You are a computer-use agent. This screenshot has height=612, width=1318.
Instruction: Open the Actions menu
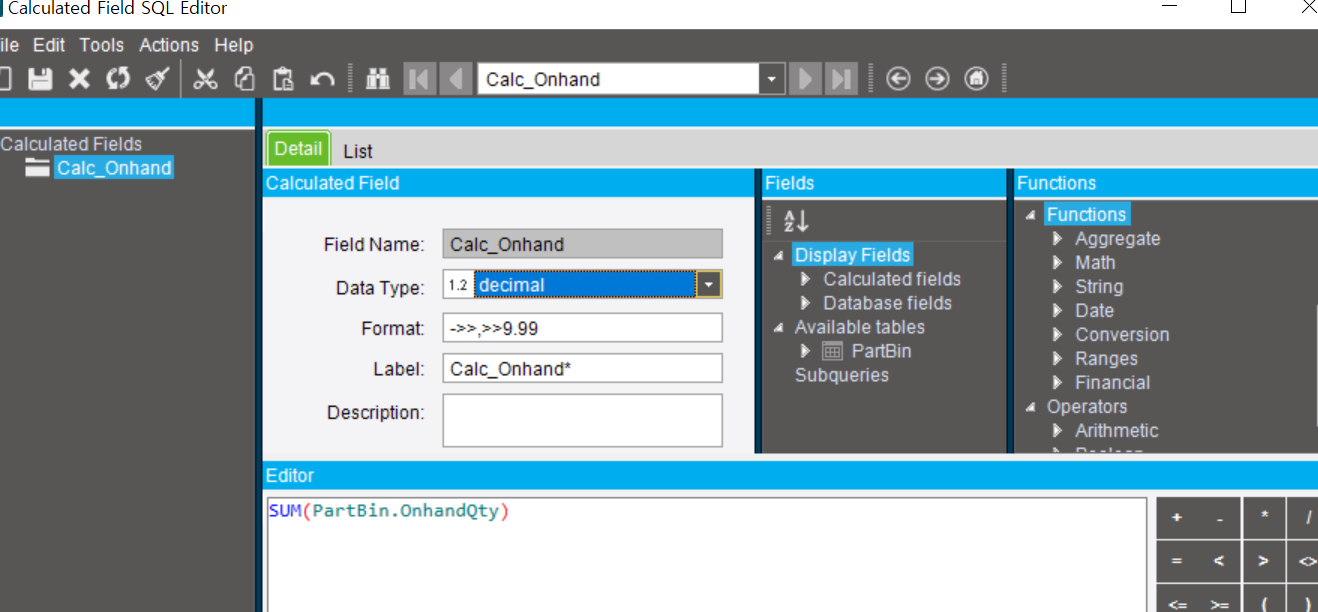point(169,45)
